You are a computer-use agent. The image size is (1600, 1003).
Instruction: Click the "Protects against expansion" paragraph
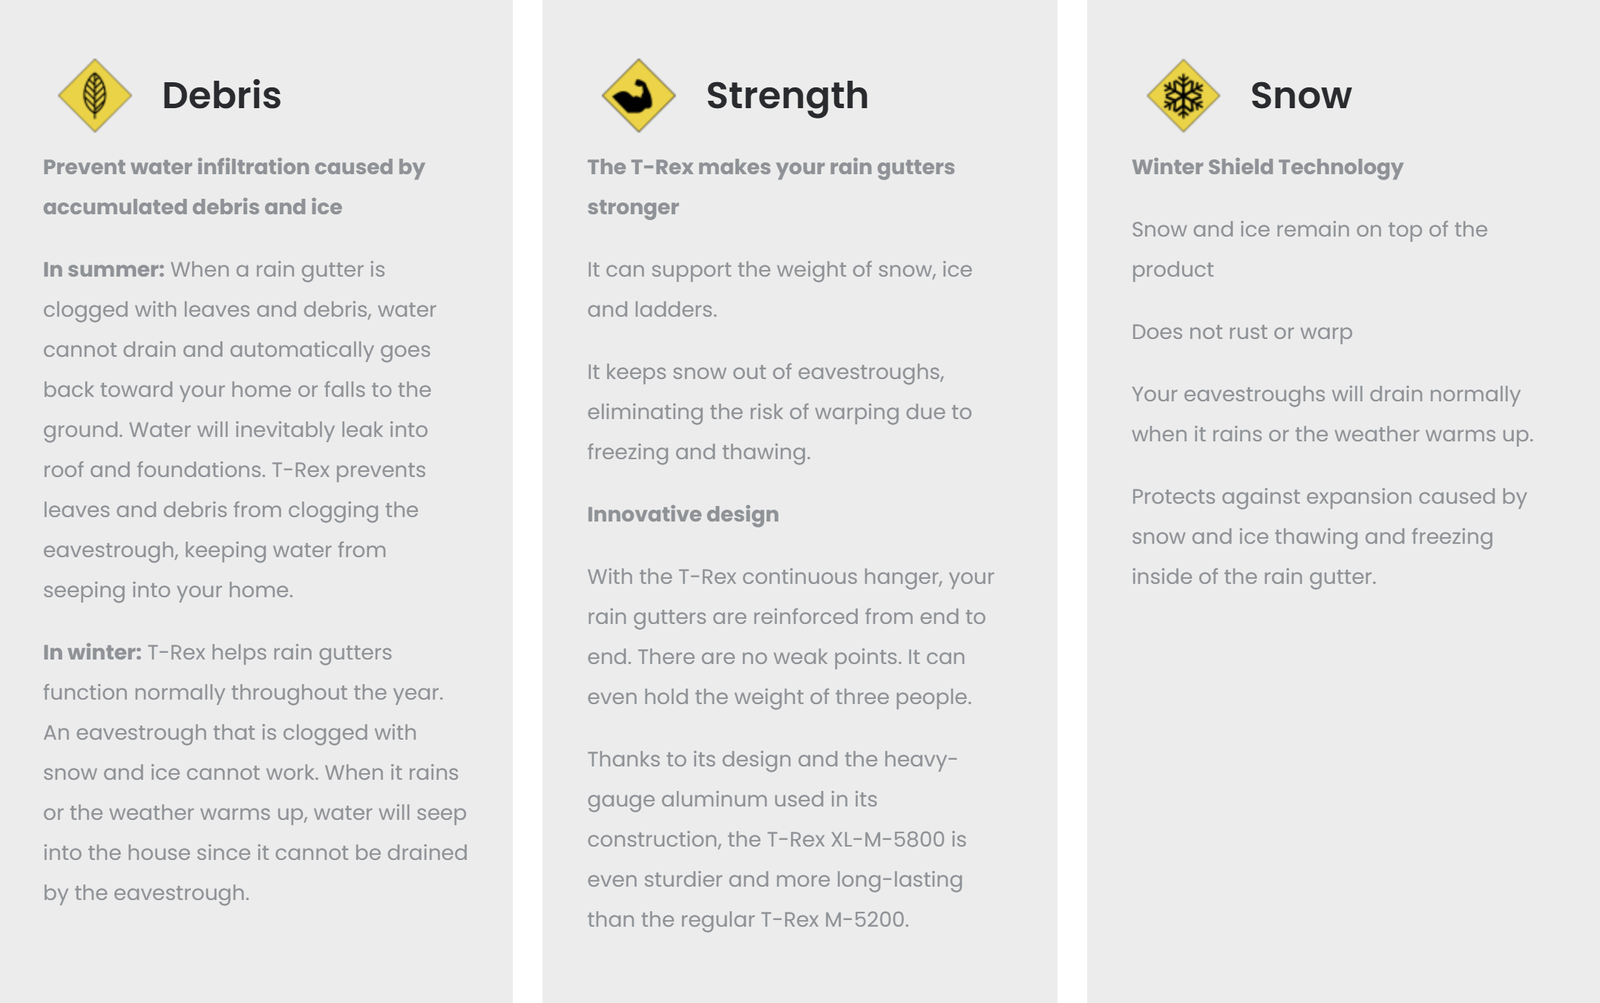point(1329,536)
